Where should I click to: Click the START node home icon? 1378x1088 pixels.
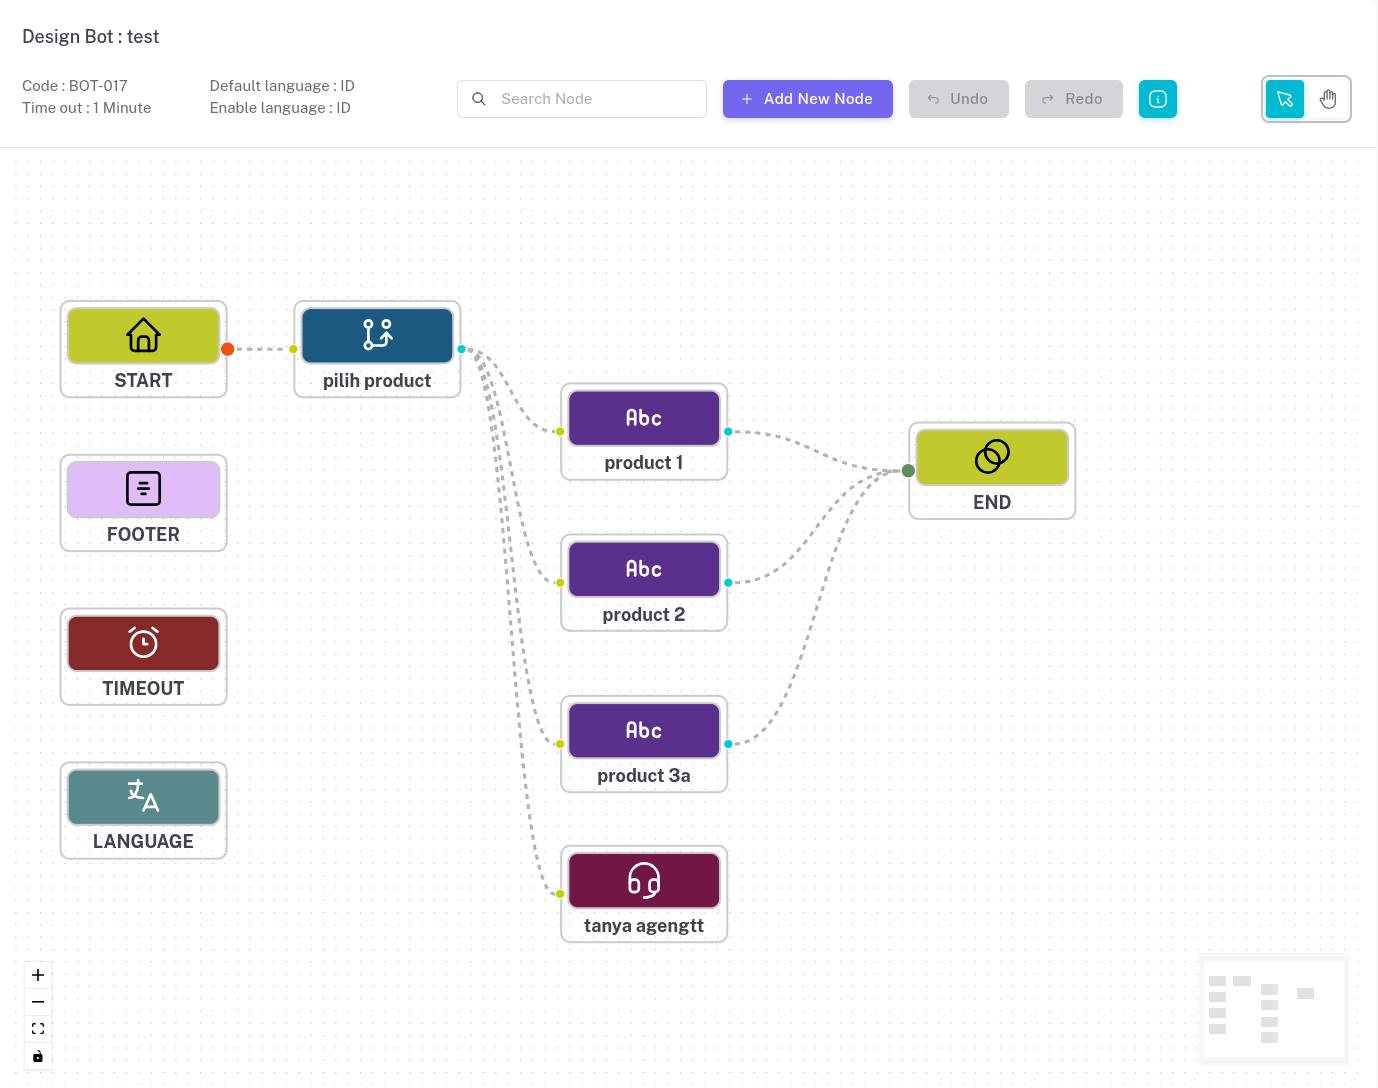[143, 336]
